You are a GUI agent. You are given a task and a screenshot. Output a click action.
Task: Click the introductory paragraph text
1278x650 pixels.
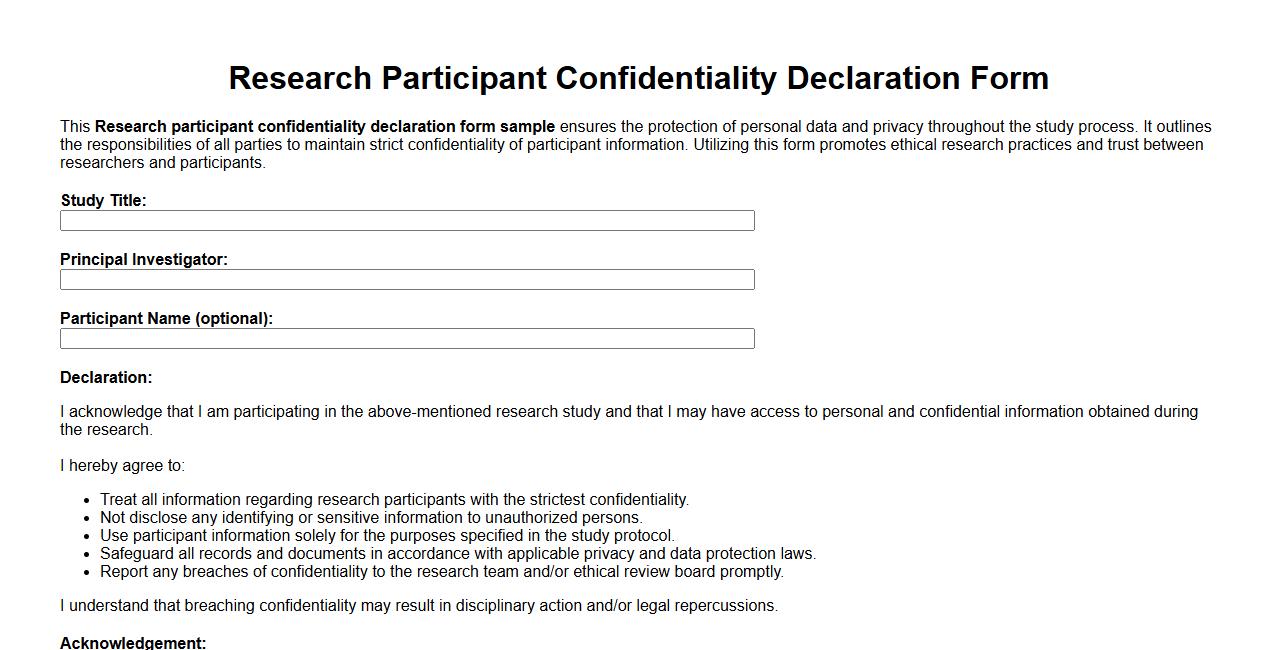click(x=635, y=143)
